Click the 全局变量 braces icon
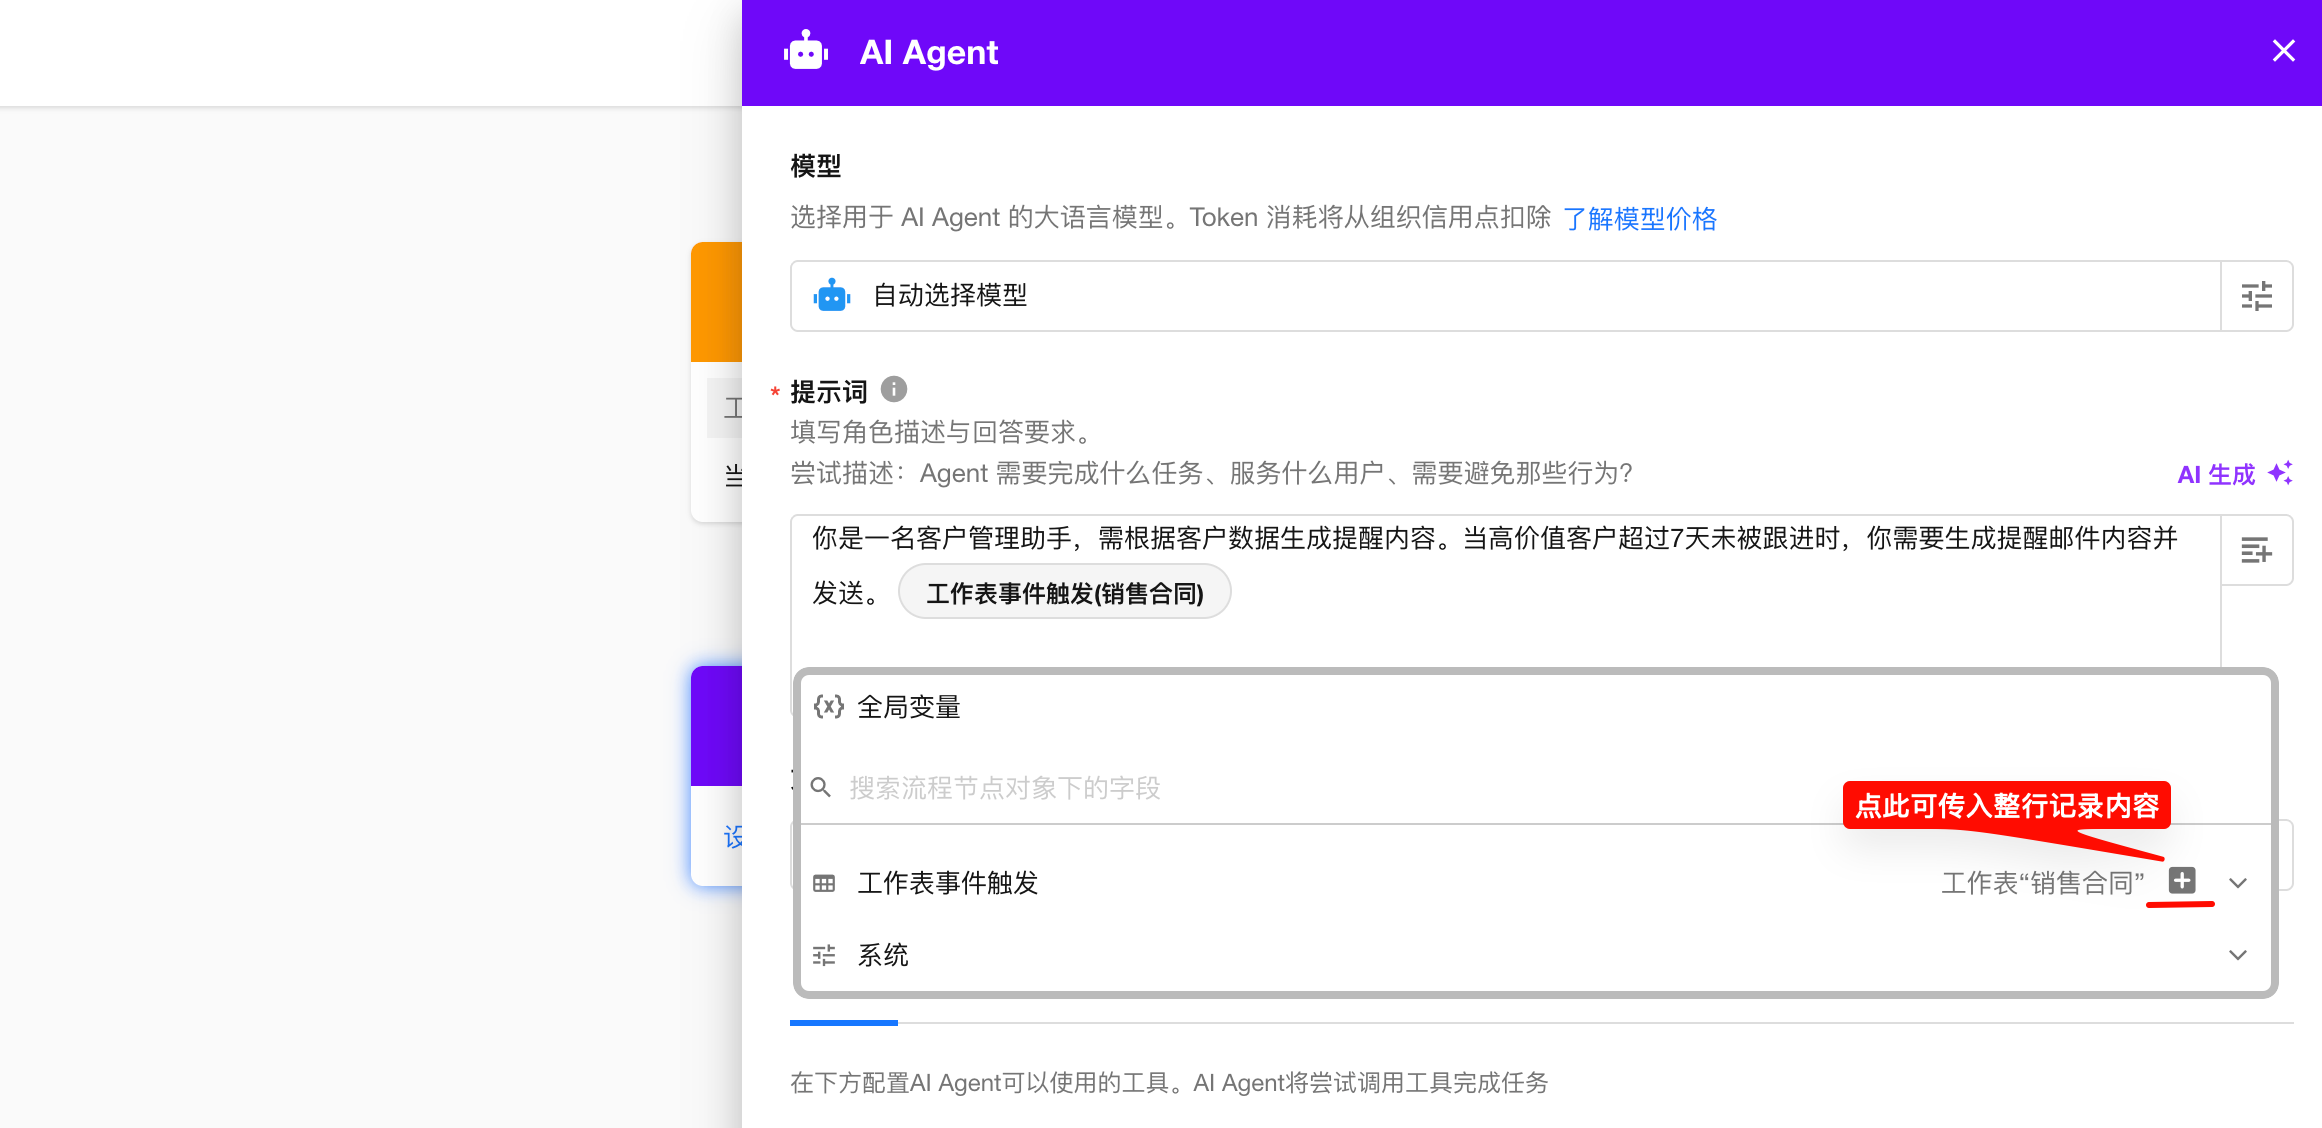 coord(828,707)
